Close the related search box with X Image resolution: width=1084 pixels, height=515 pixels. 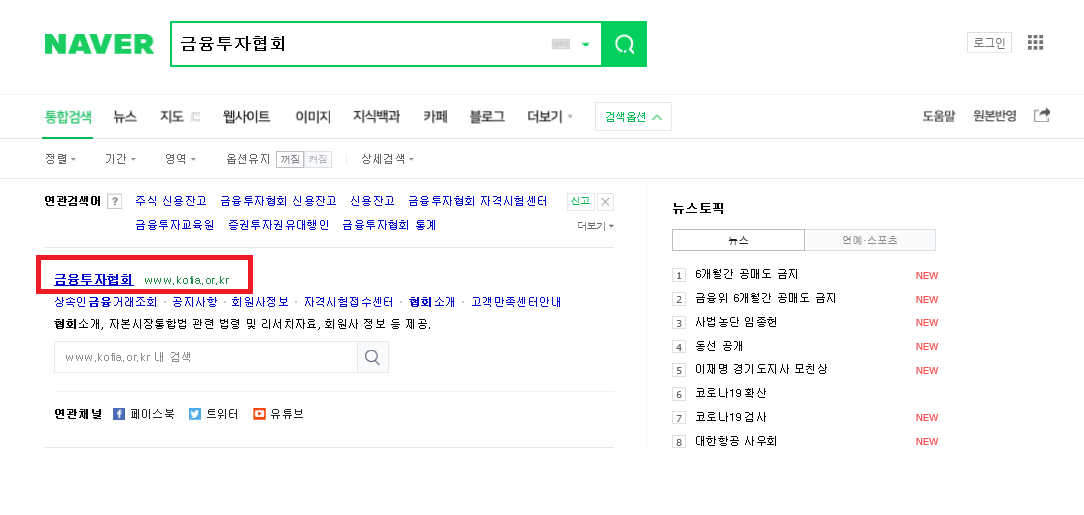[x=606, y=202]
